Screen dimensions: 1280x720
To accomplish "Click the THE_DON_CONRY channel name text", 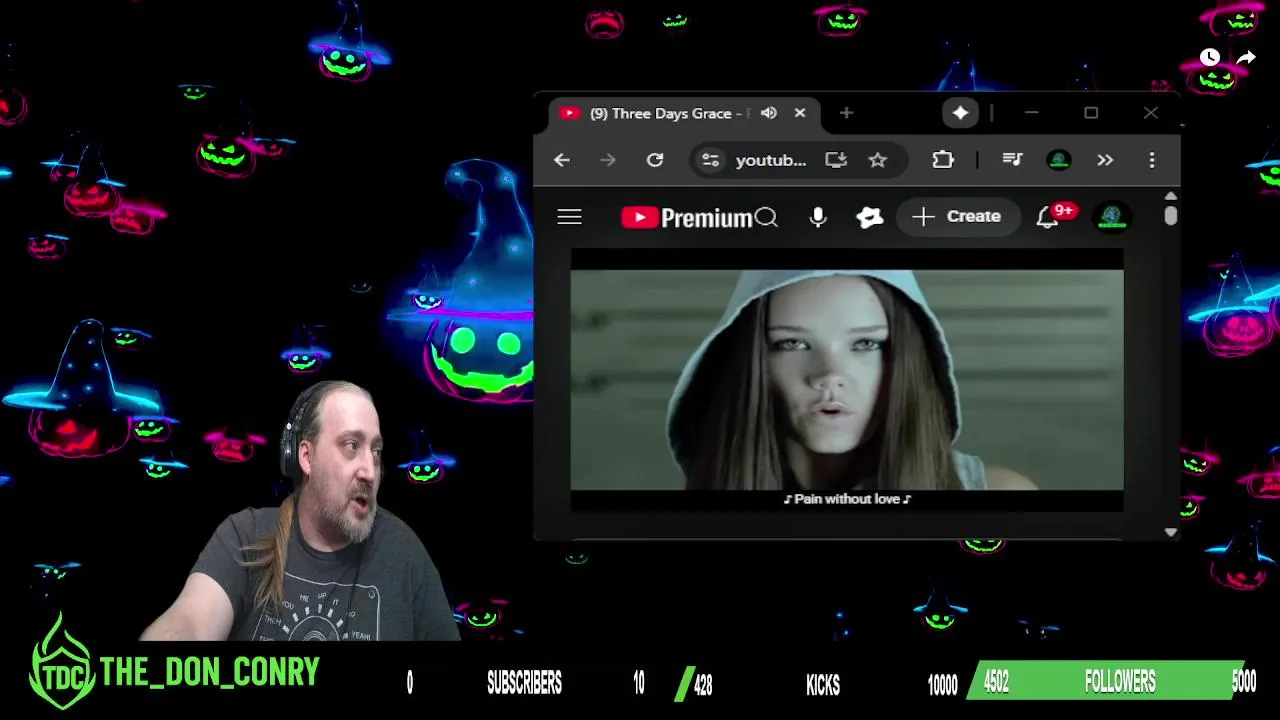I will [210, 673].
